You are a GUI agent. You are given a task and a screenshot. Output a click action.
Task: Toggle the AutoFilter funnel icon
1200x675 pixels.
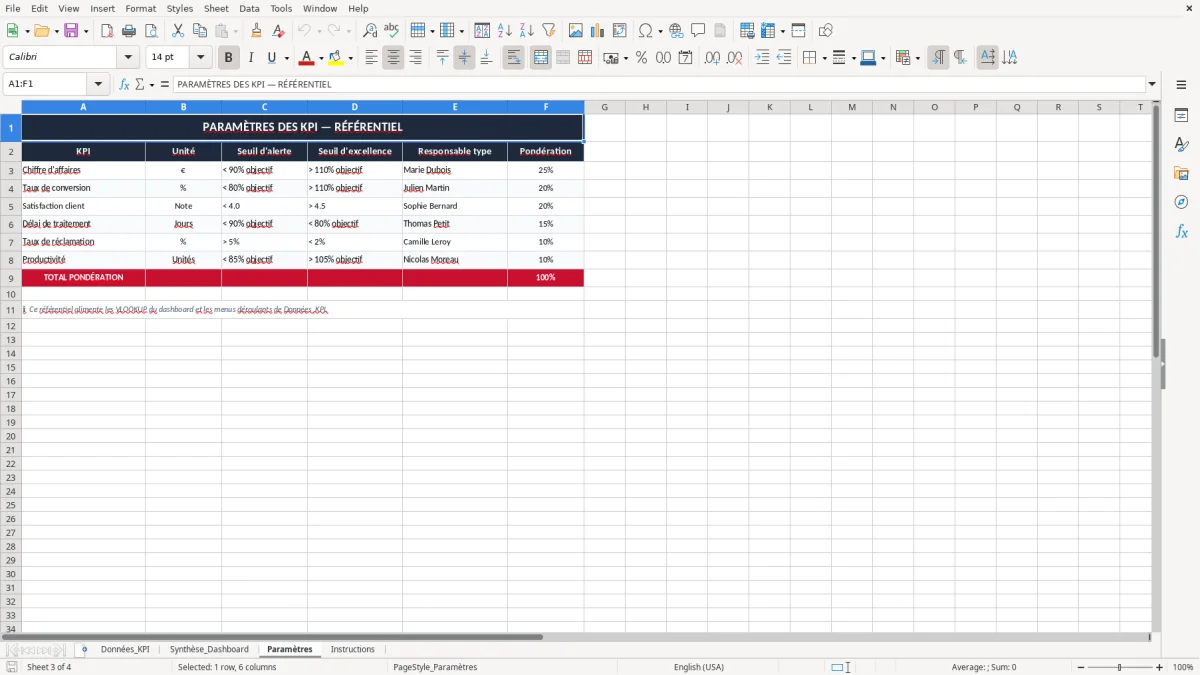(549, 31)
